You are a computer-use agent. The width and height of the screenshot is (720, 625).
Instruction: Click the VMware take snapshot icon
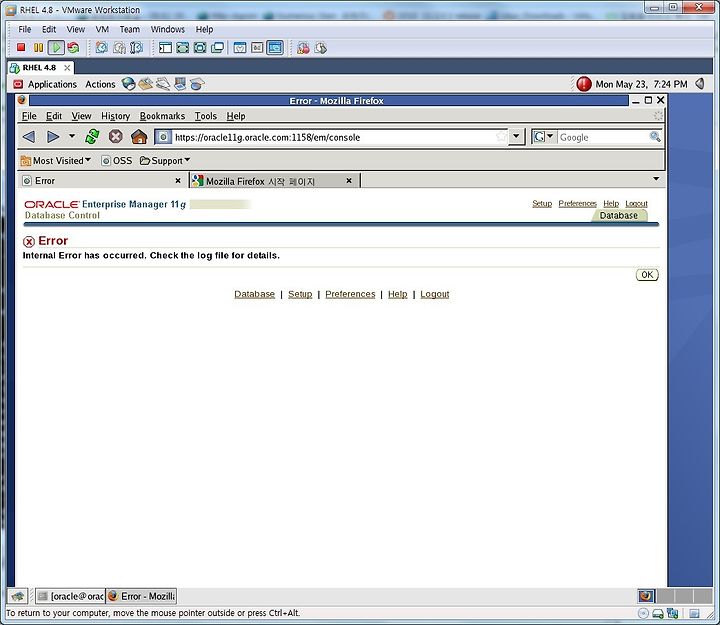(101, 47)
